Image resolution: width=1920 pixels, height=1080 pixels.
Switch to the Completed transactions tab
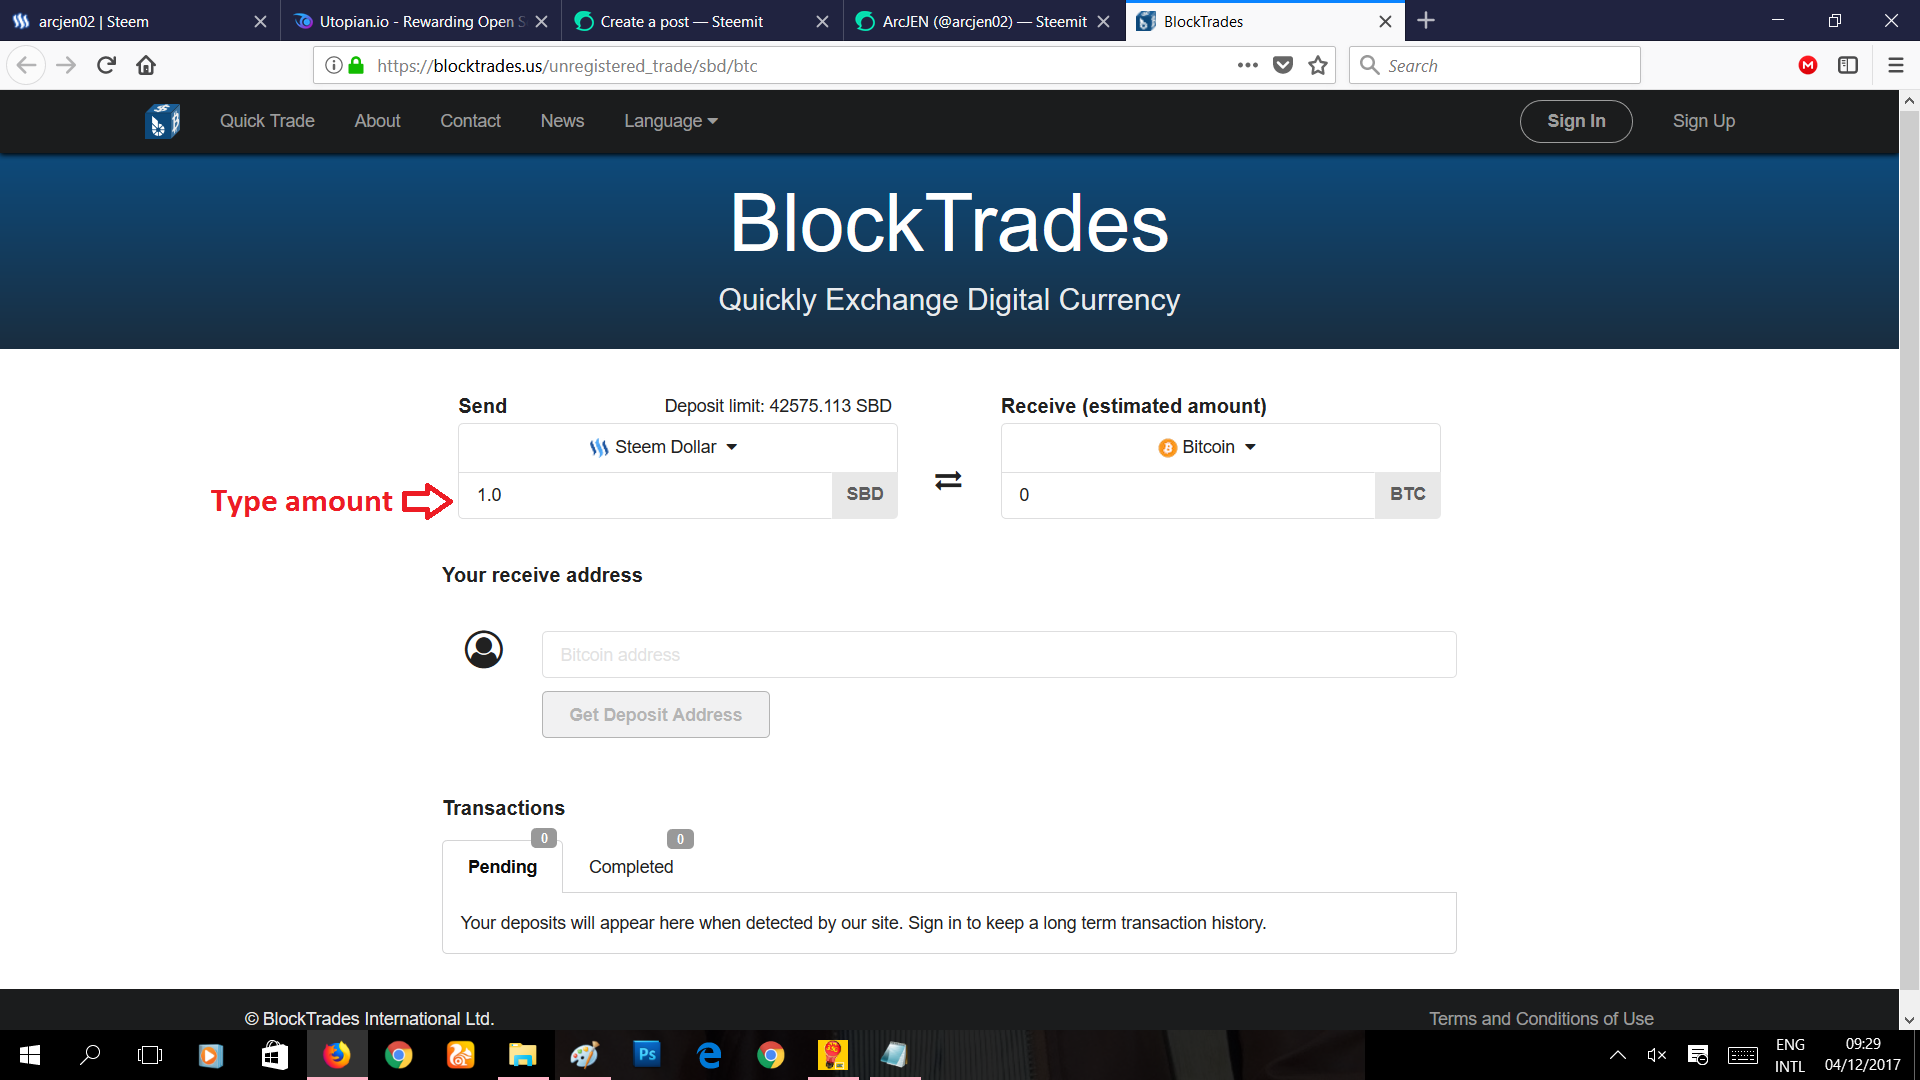(x=630, y=867)
